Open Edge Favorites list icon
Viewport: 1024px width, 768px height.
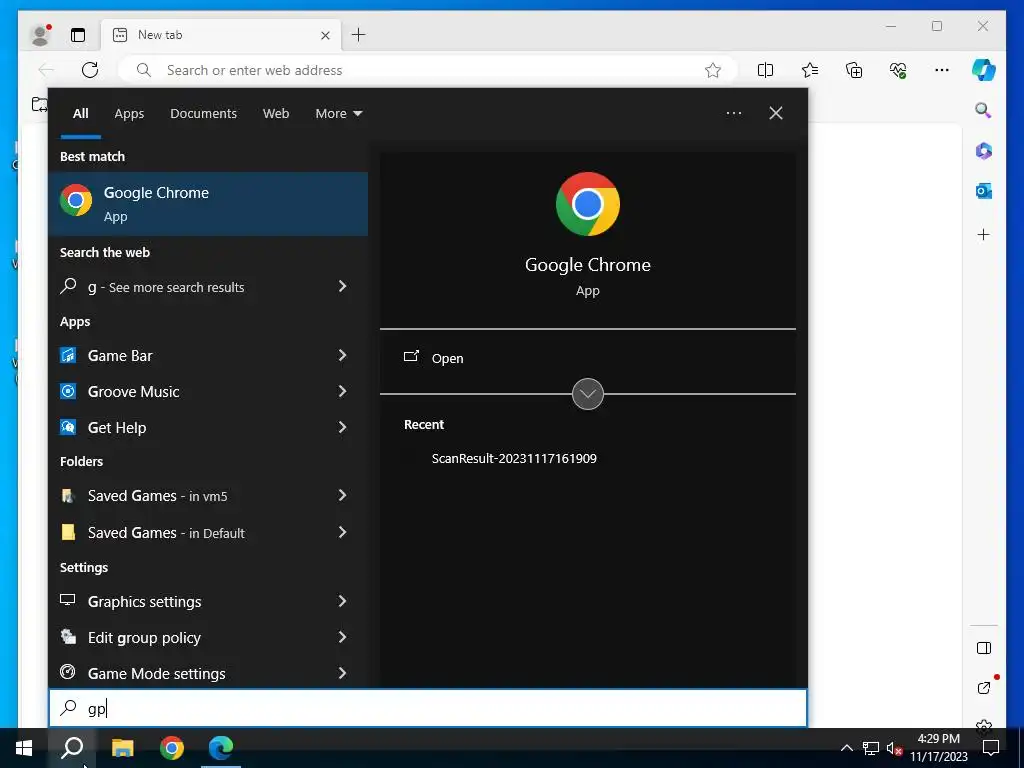pos(810,70)
